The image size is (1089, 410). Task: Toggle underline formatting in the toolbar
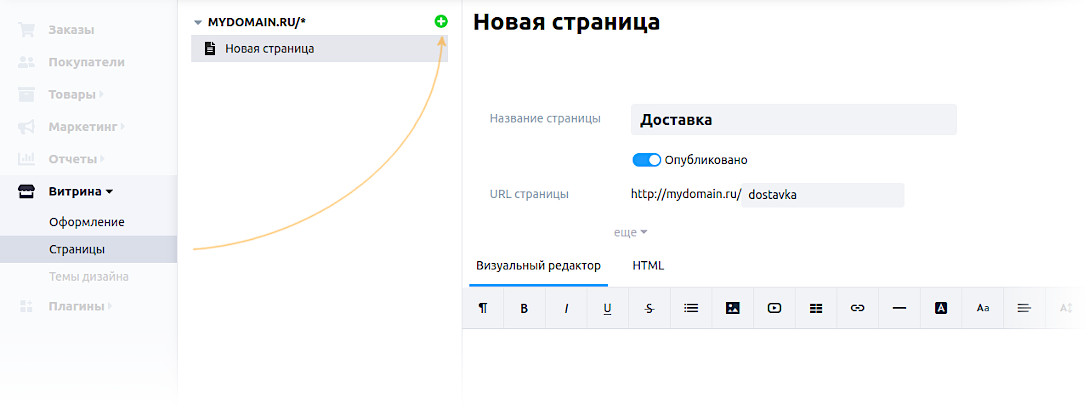click(607, 309)
